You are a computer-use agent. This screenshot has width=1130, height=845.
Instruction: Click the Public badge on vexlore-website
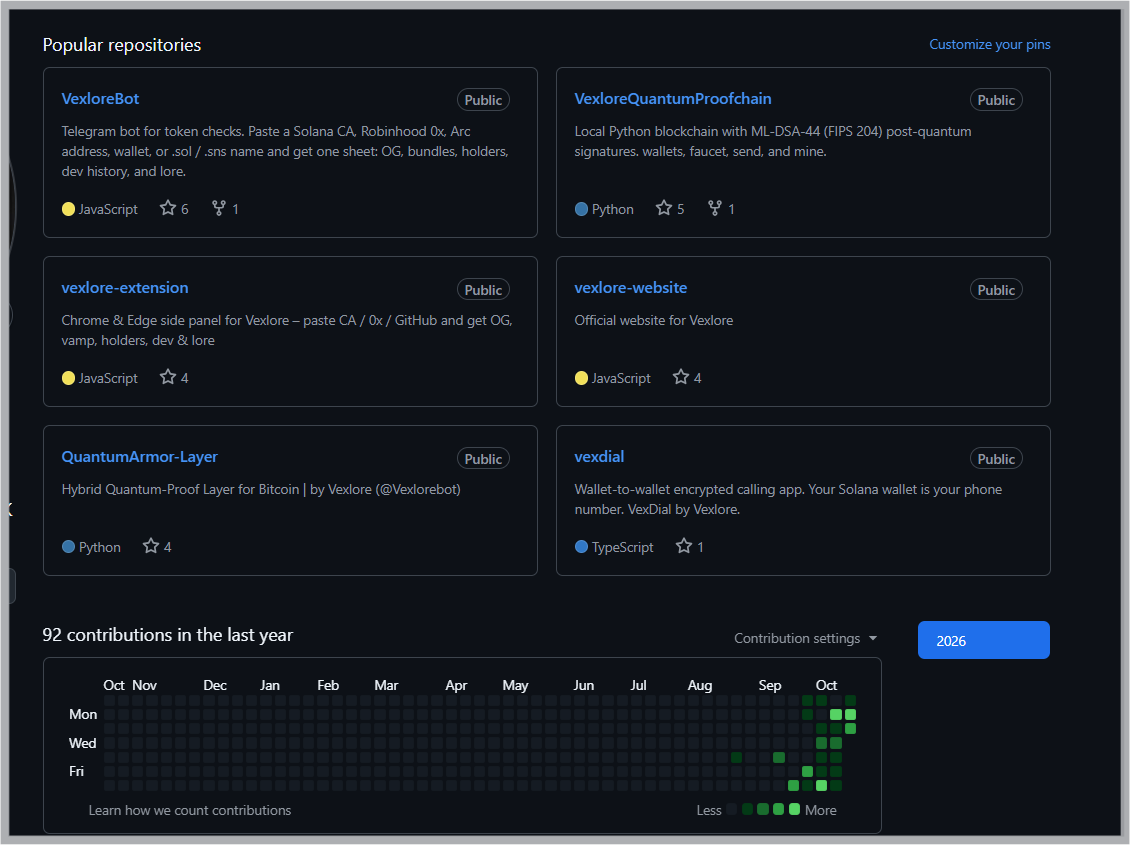pos(996,290)
